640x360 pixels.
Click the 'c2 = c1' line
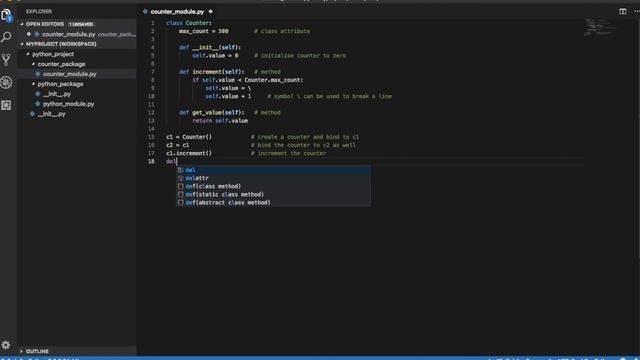click(178, 145)
